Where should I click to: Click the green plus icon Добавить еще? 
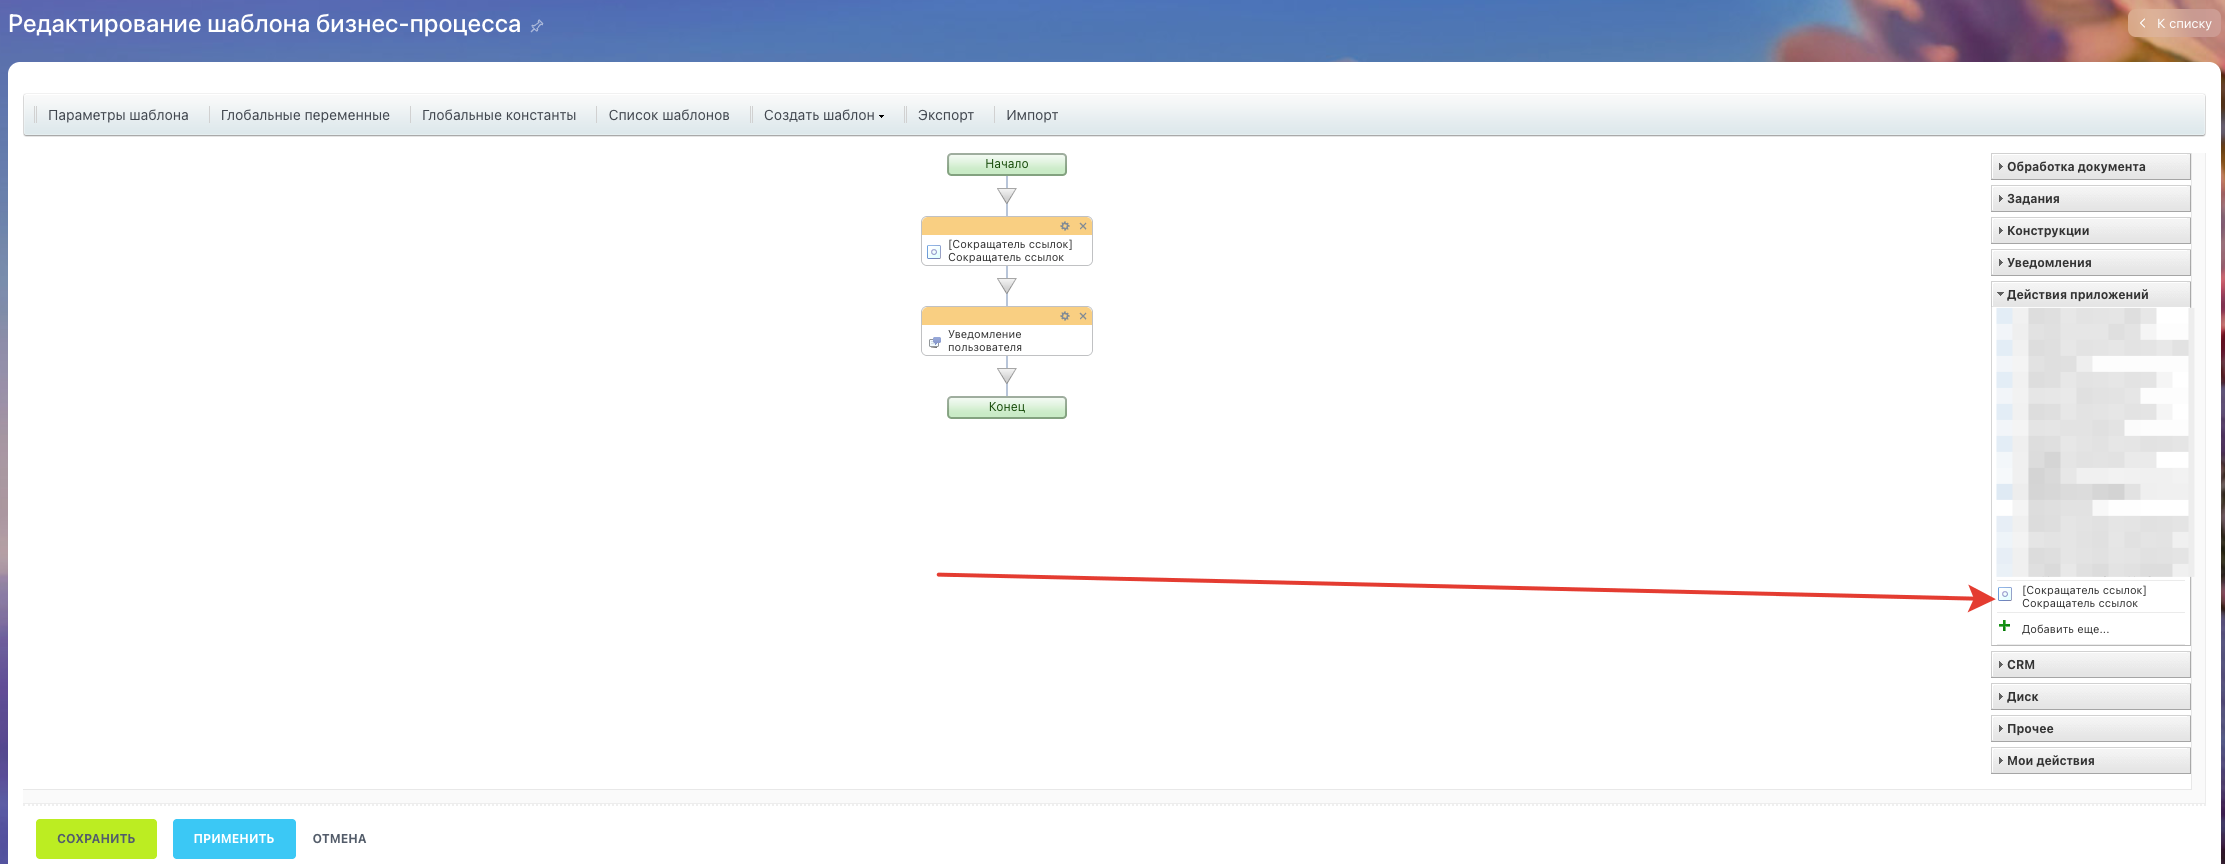click(2004, 626)
